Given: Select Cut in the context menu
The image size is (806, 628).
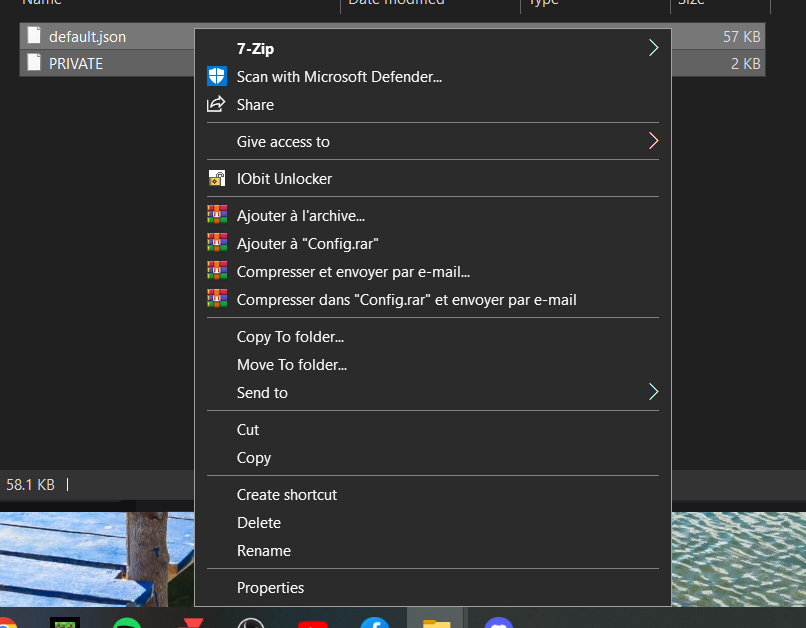Looking at the screenshot, I should tap(433, 430).
